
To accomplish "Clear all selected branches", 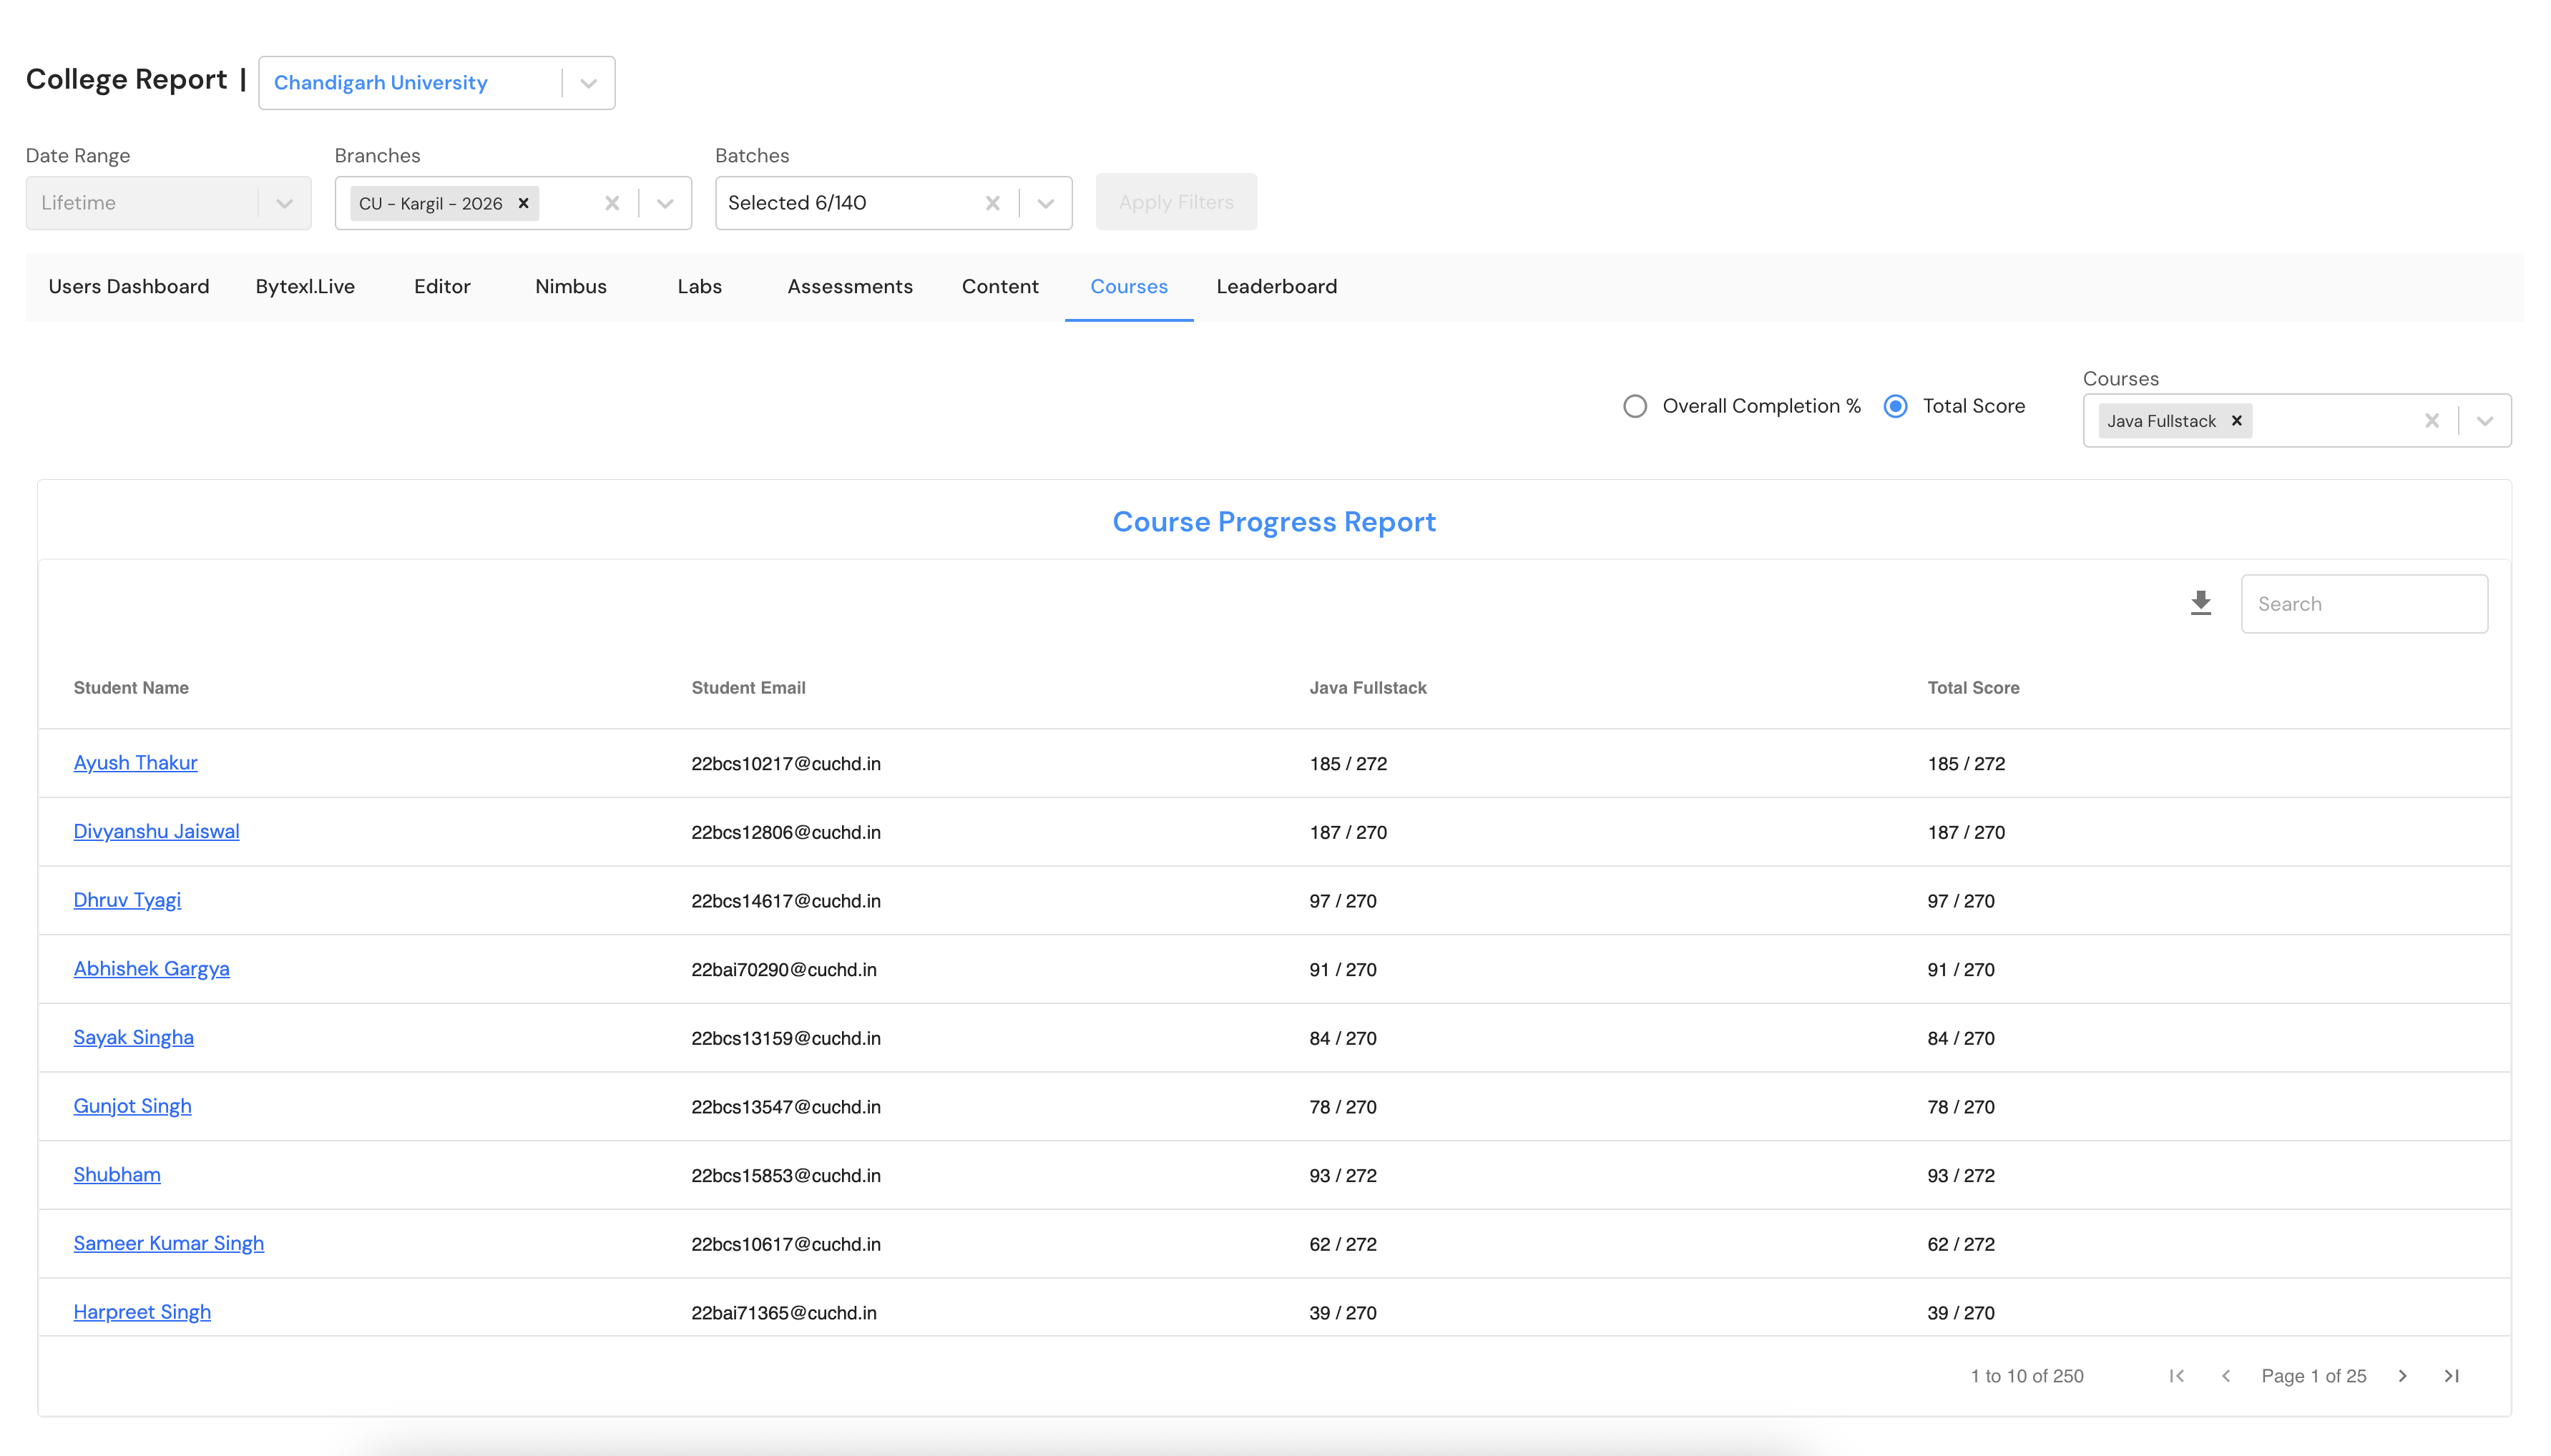I will tap(612, 203).
